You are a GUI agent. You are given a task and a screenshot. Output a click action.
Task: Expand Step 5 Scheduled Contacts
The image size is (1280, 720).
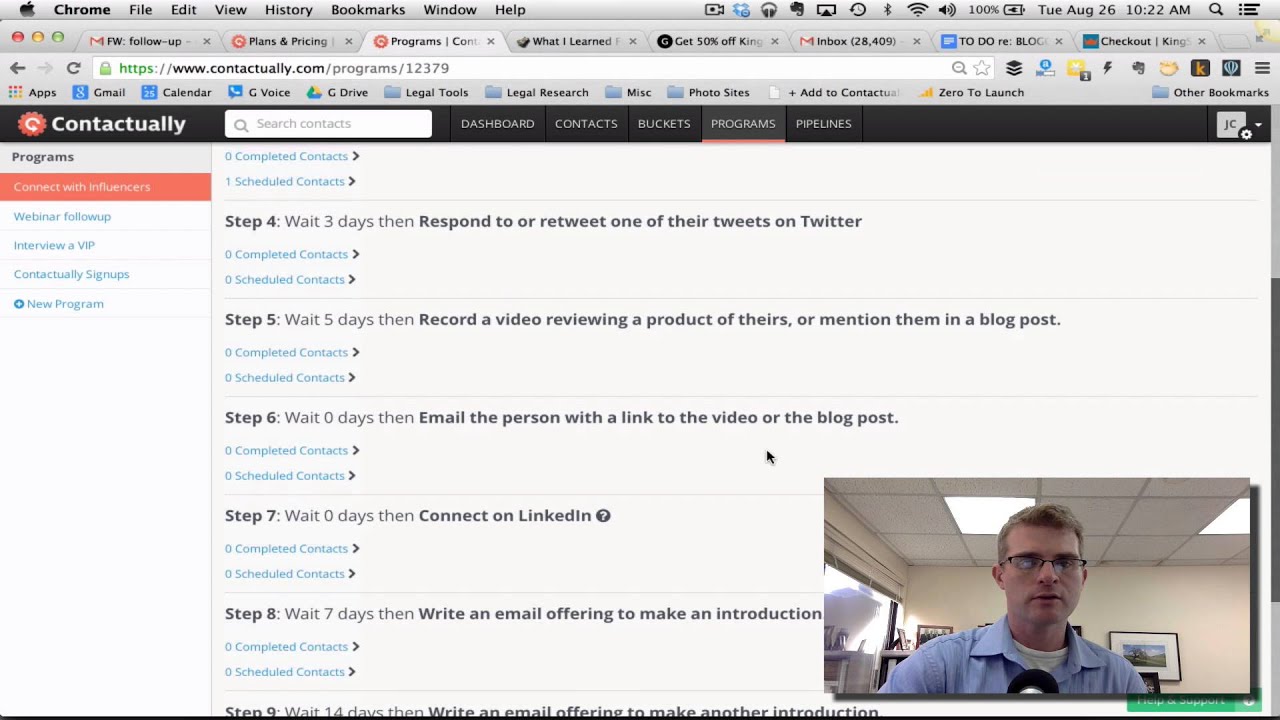point(290,378)
